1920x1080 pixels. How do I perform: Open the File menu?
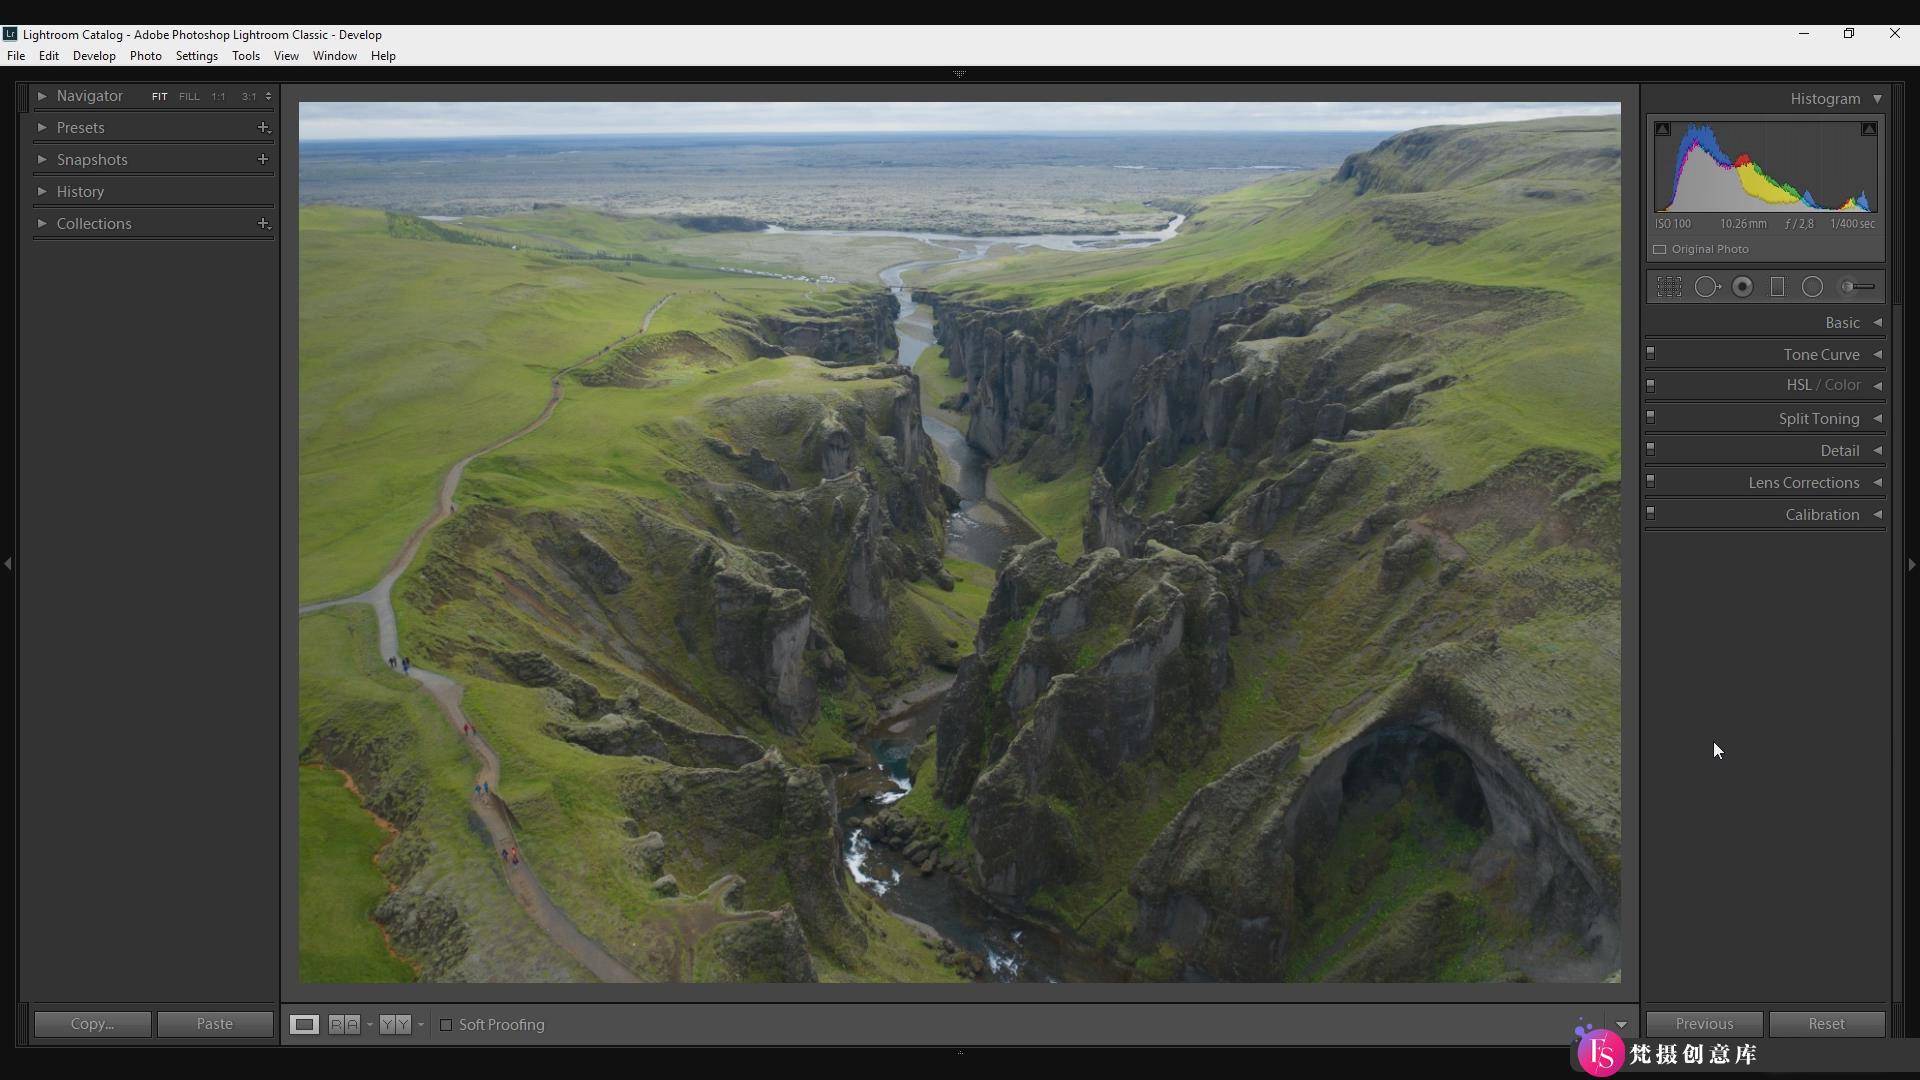tap(16, 56)
